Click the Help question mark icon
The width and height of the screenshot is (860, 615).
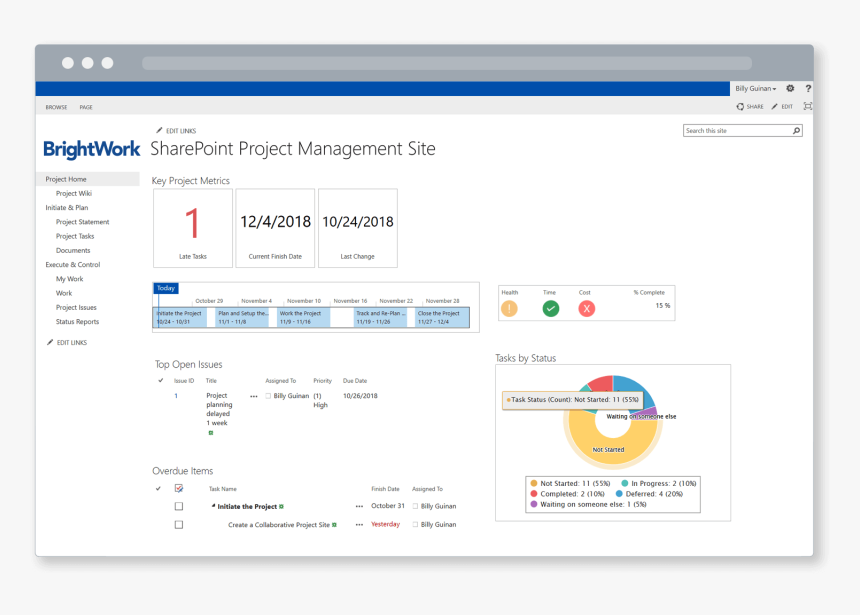(x=808, y=89)
